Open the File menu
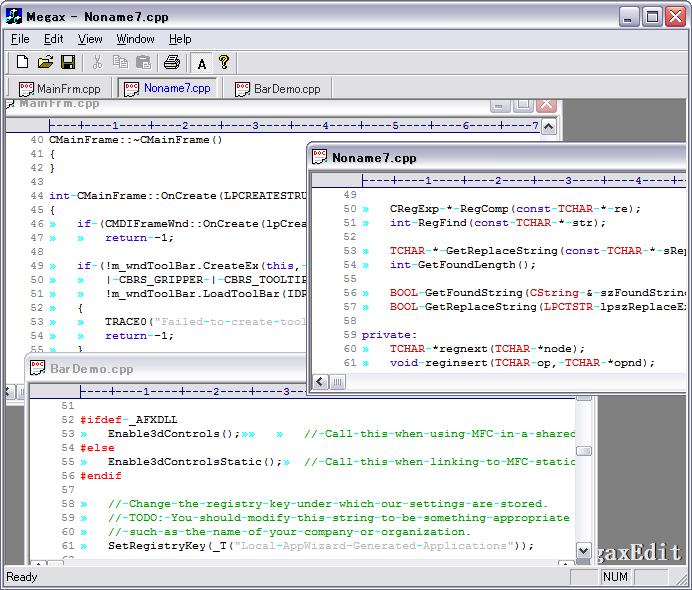 [20, 39]
